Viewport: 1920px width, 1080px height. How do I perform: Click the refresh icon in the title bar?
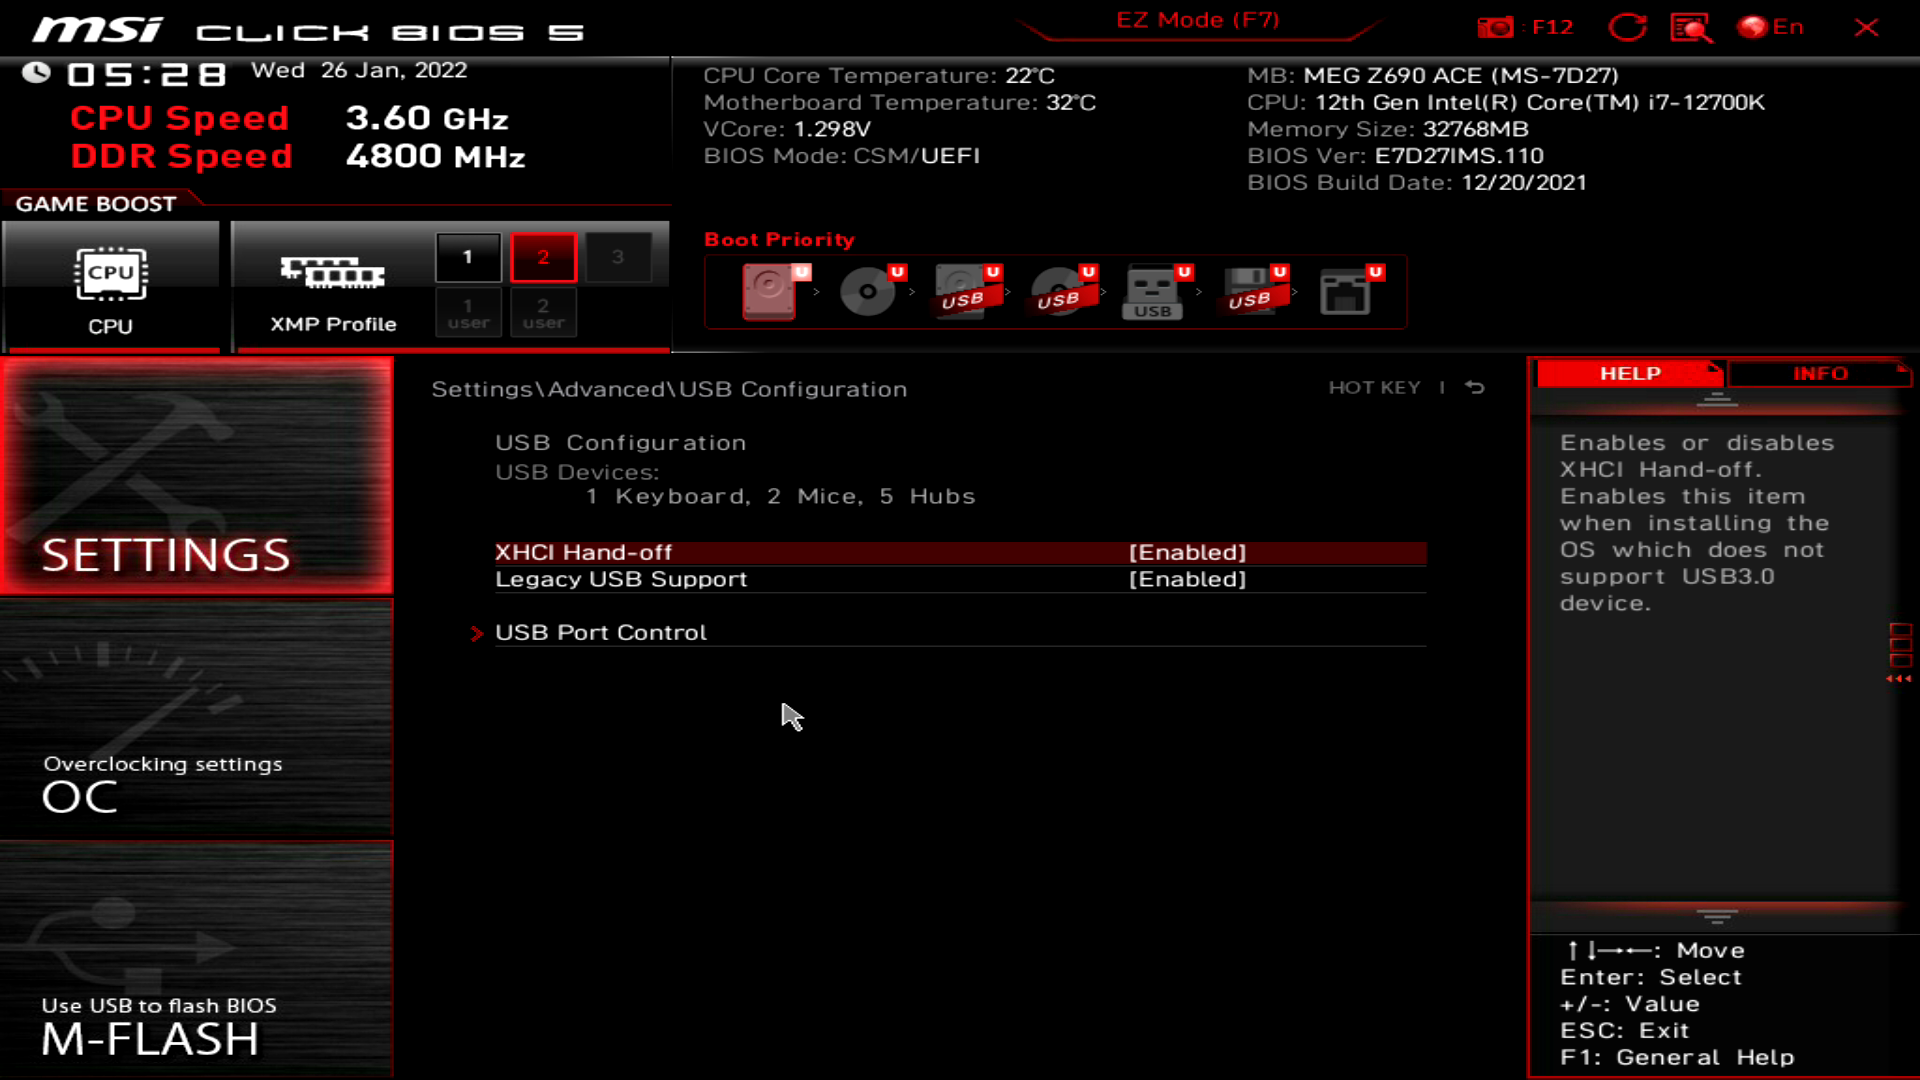click(1628, 27)
